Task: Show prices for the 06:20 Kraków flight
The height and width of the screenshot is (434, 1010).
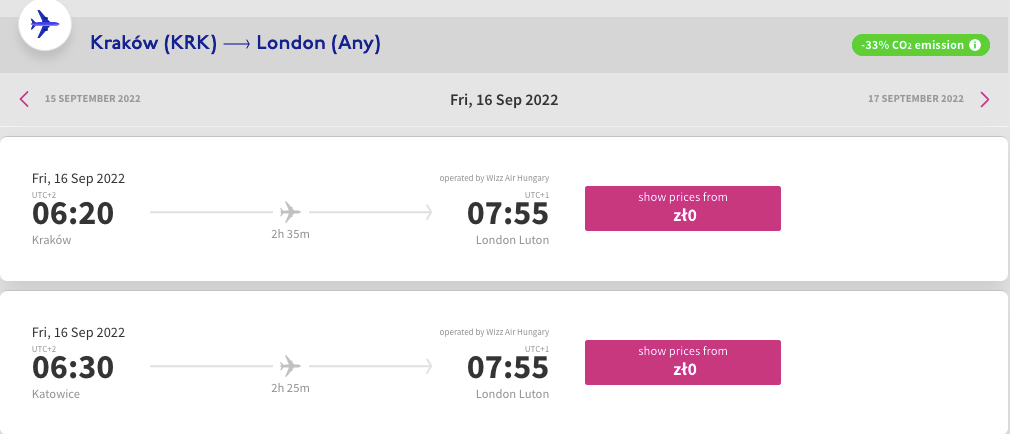Action: 683,208
